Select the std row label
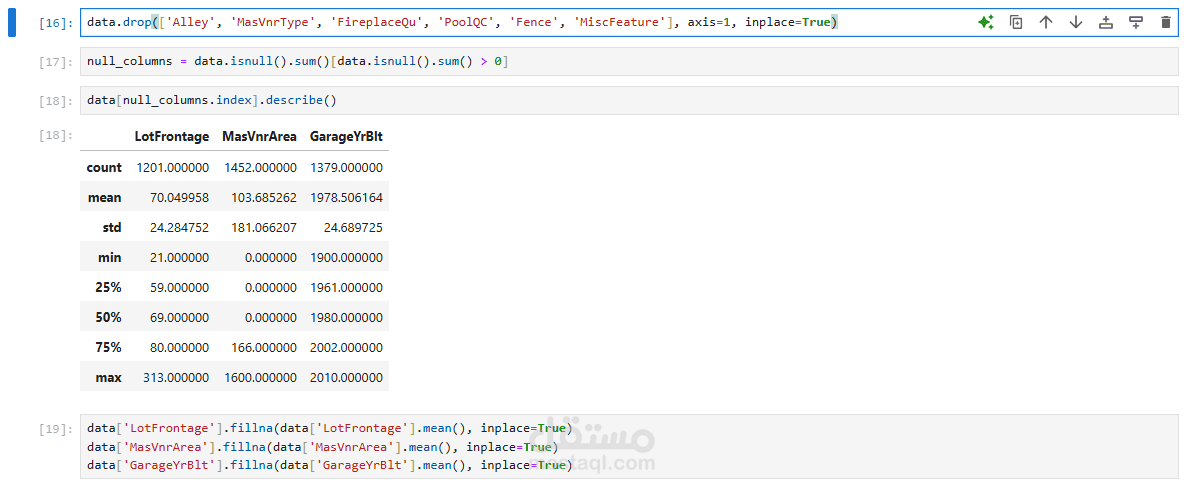Image resolution: width=1184 pixels, height=484 pixels. (112, 227)
